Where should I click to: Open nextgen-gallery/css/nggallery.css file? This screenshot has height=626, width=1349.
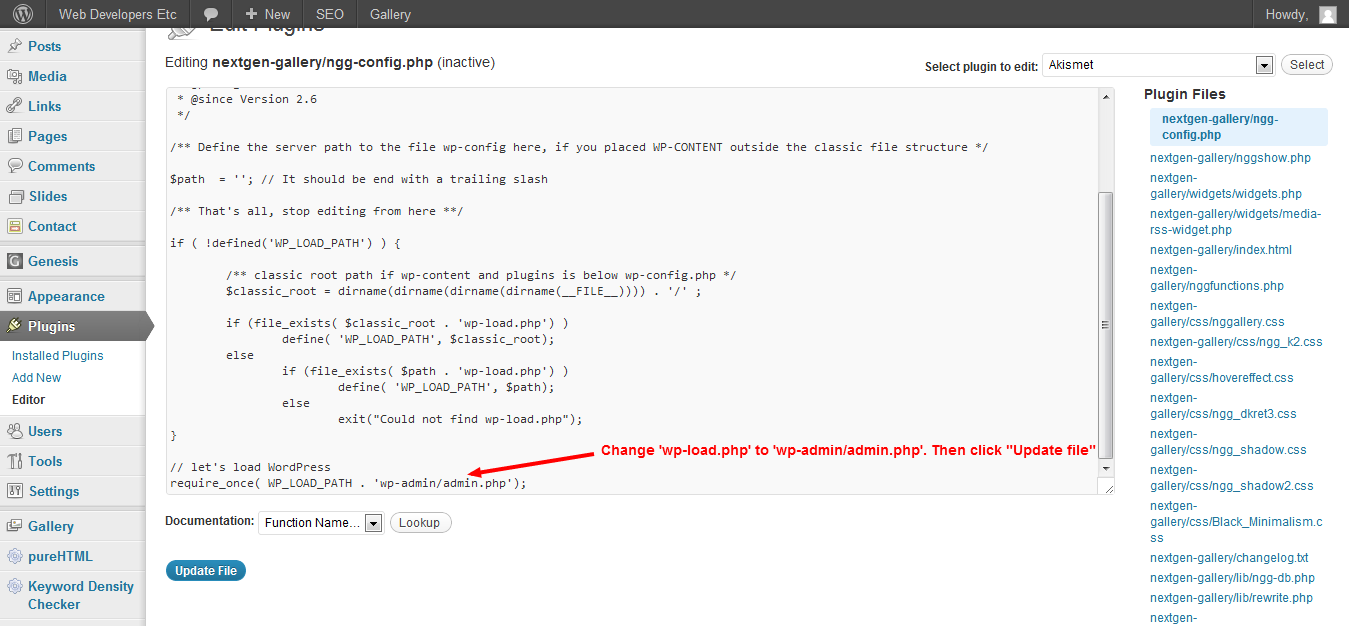pos(1217,313)
